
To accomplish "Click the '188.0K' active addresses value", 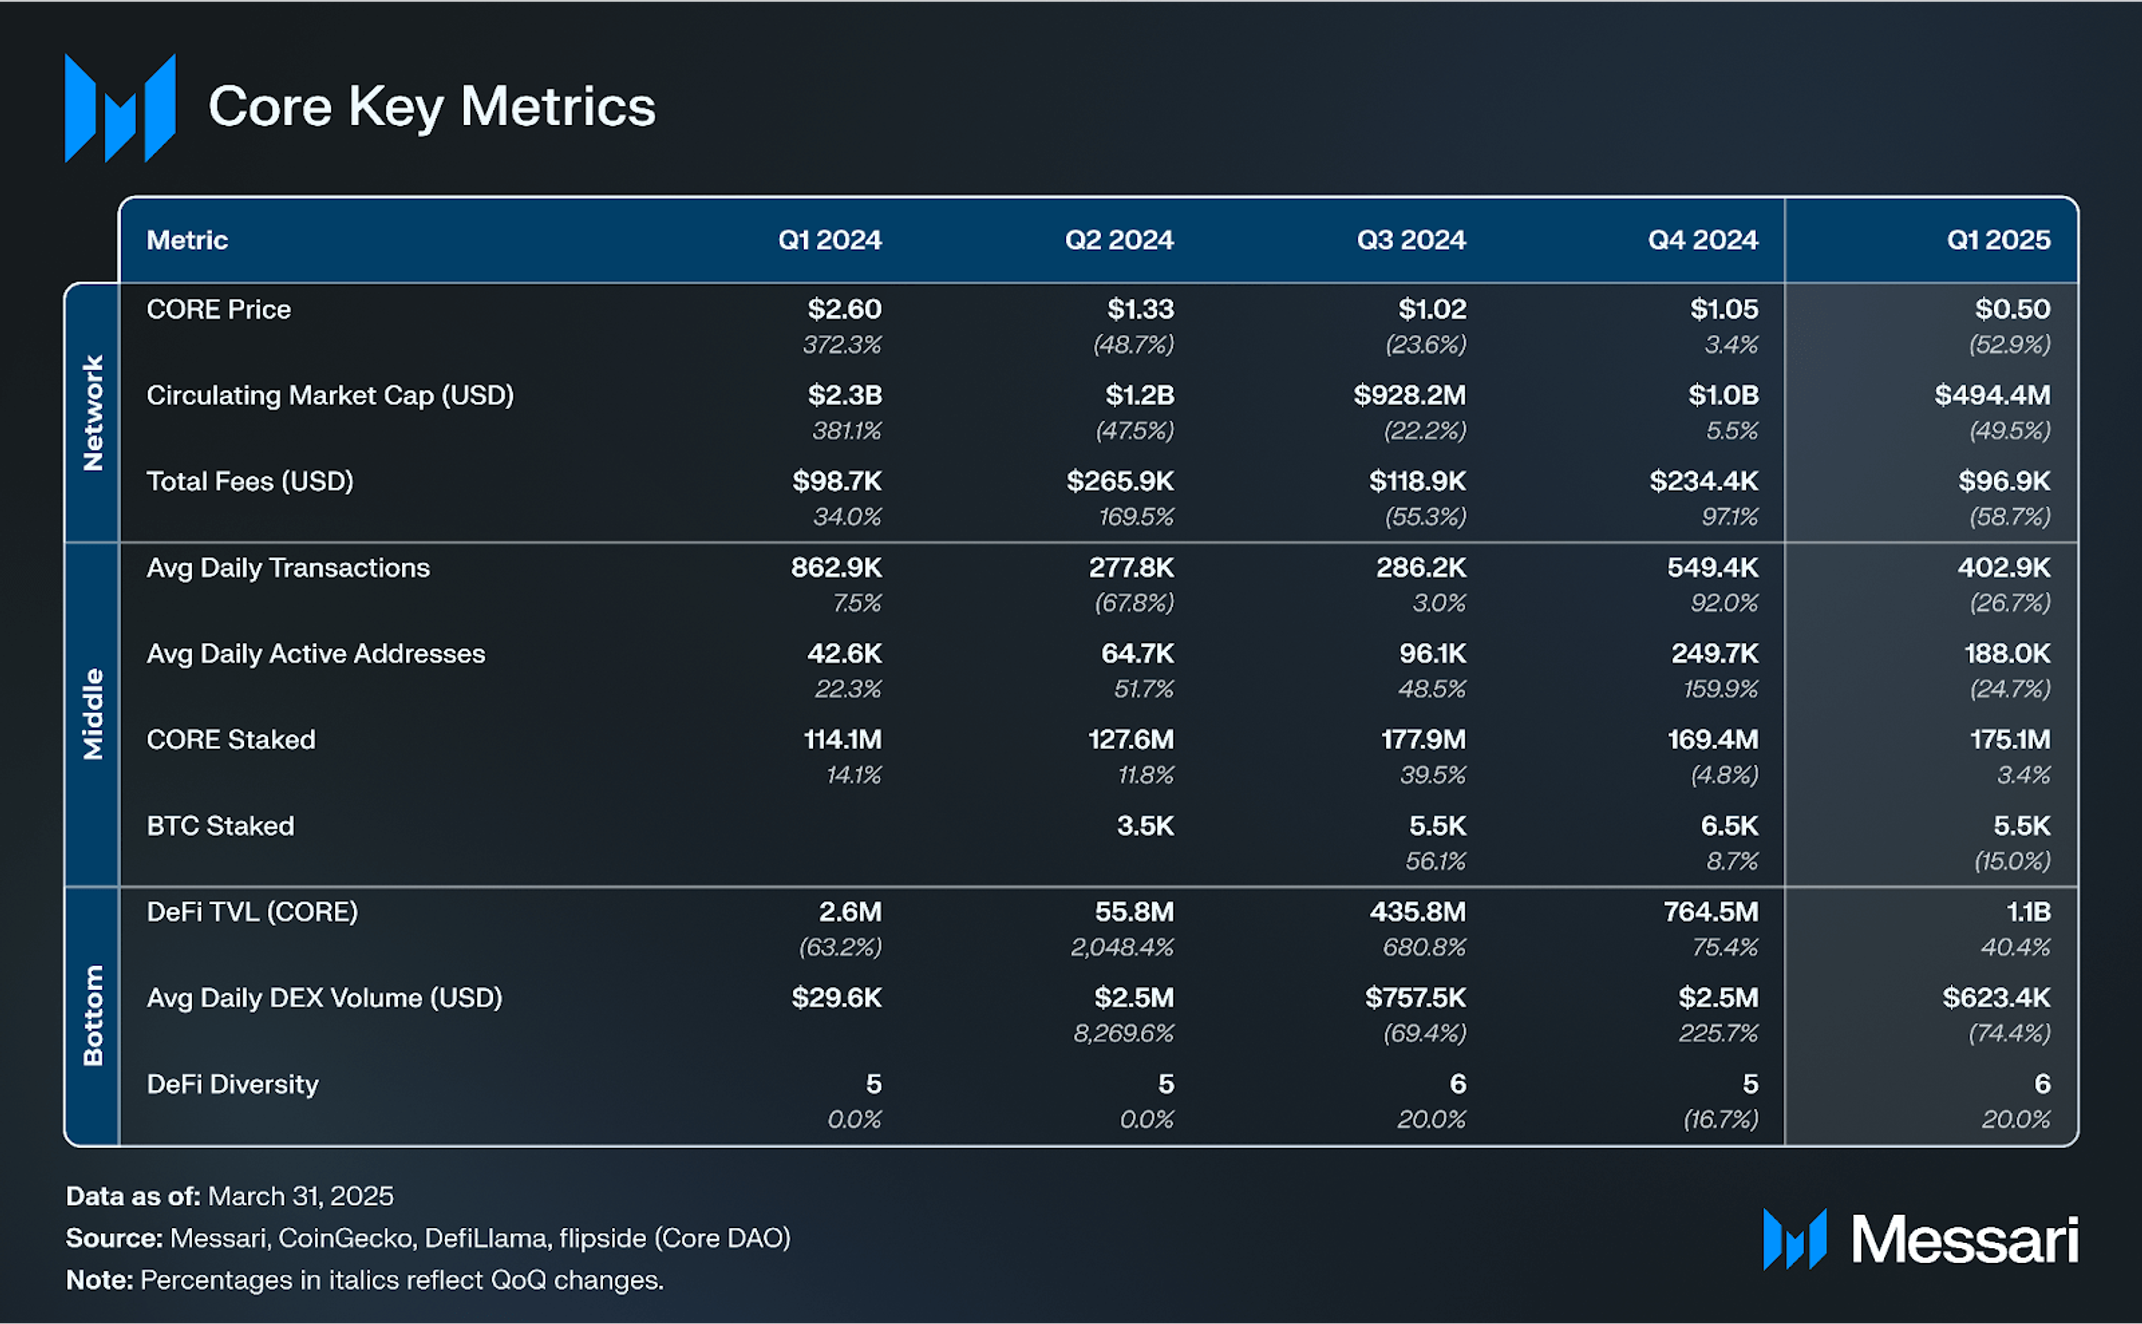I will coord(2007,654).
